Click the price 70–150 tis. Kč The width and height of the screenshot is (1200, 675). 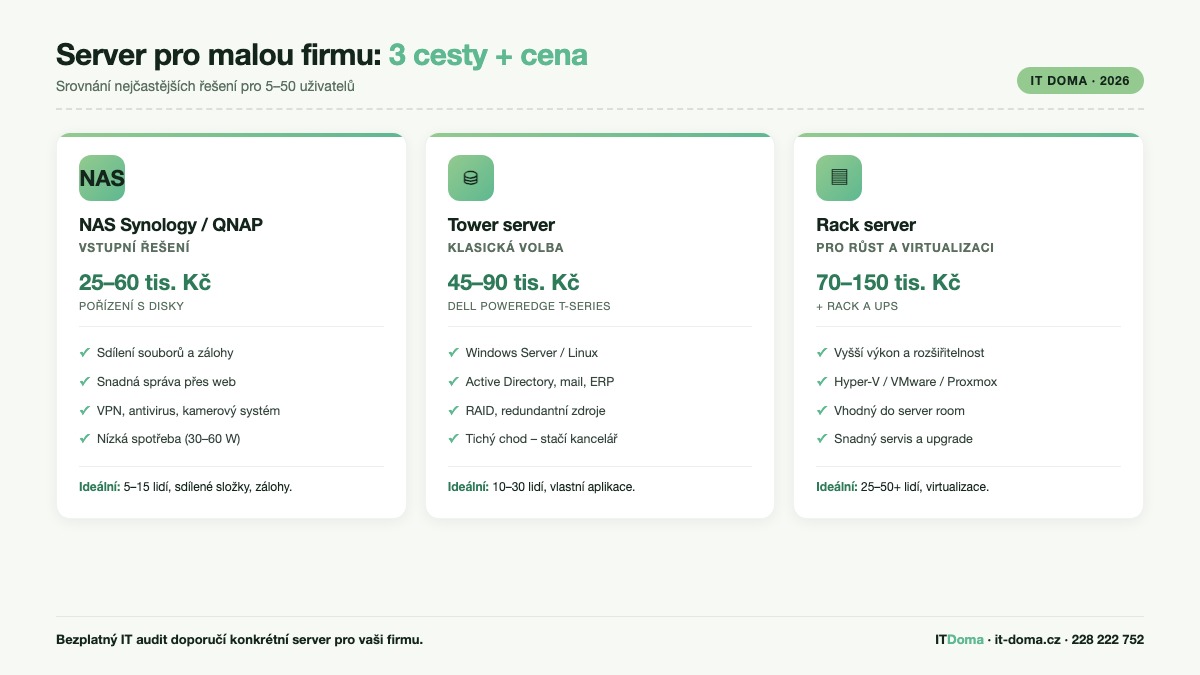888,282
